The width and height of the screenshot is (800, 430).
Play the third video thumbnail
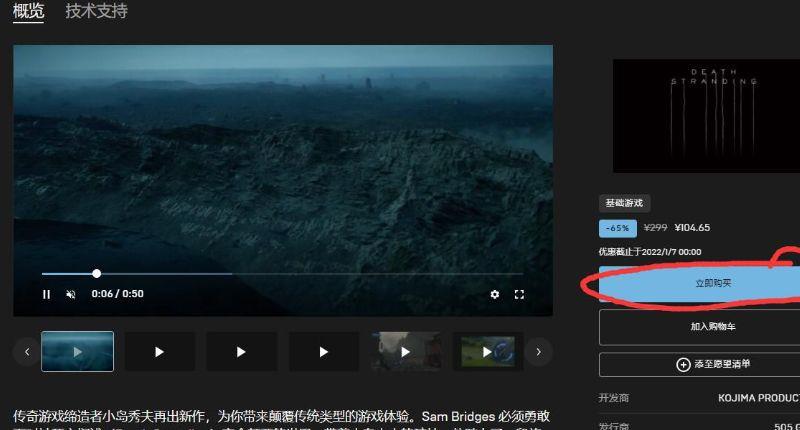(241, 351)
